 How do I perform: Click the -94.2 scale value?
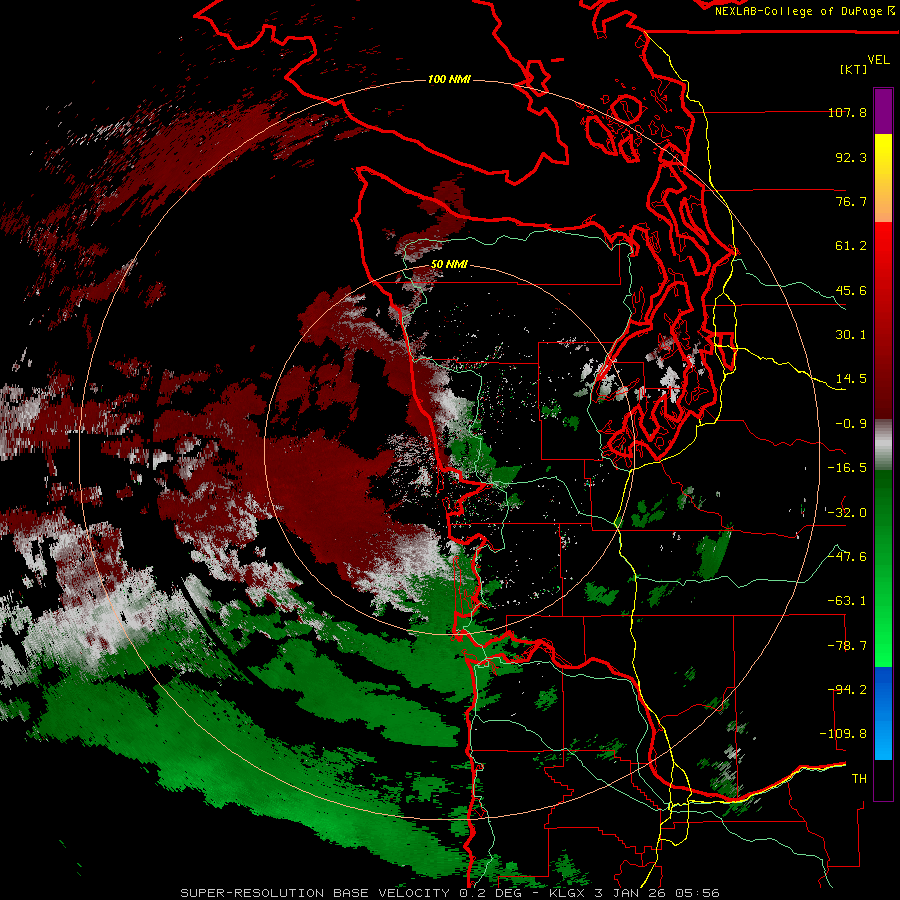[847, 690]
